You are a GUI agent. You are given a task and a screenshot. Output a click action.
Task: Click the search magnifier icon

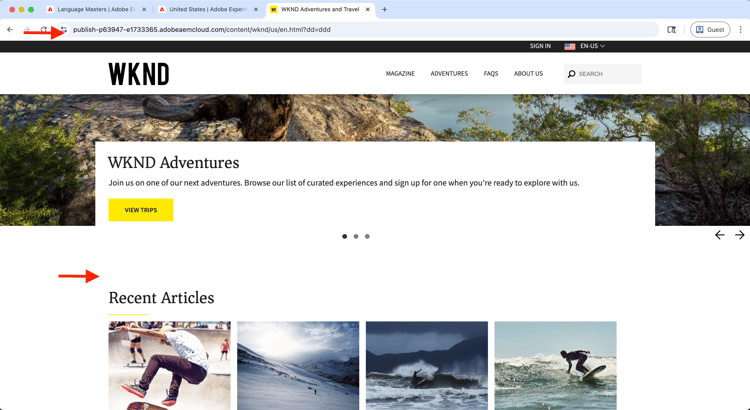point(571,74)
